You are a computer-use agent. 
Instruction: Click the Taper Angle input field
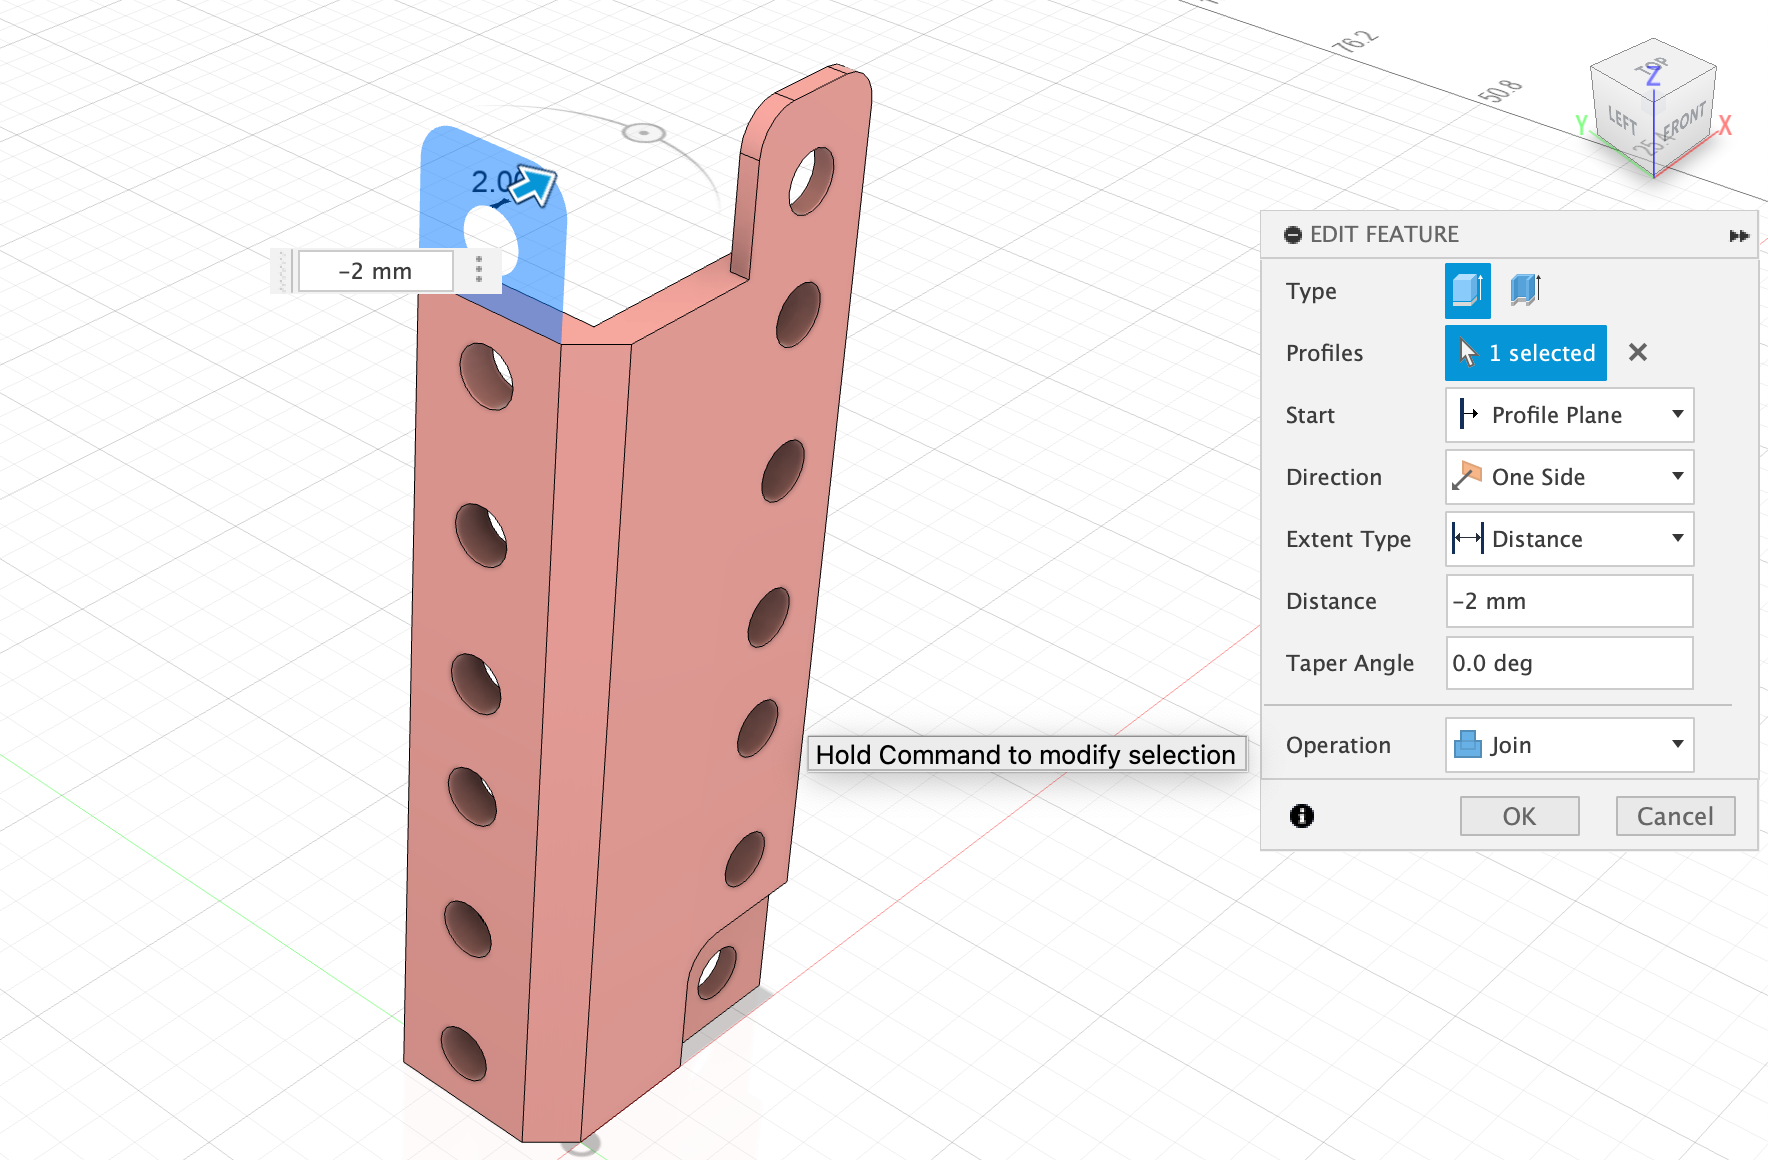pyautogui.click(x=1569, y=663)
